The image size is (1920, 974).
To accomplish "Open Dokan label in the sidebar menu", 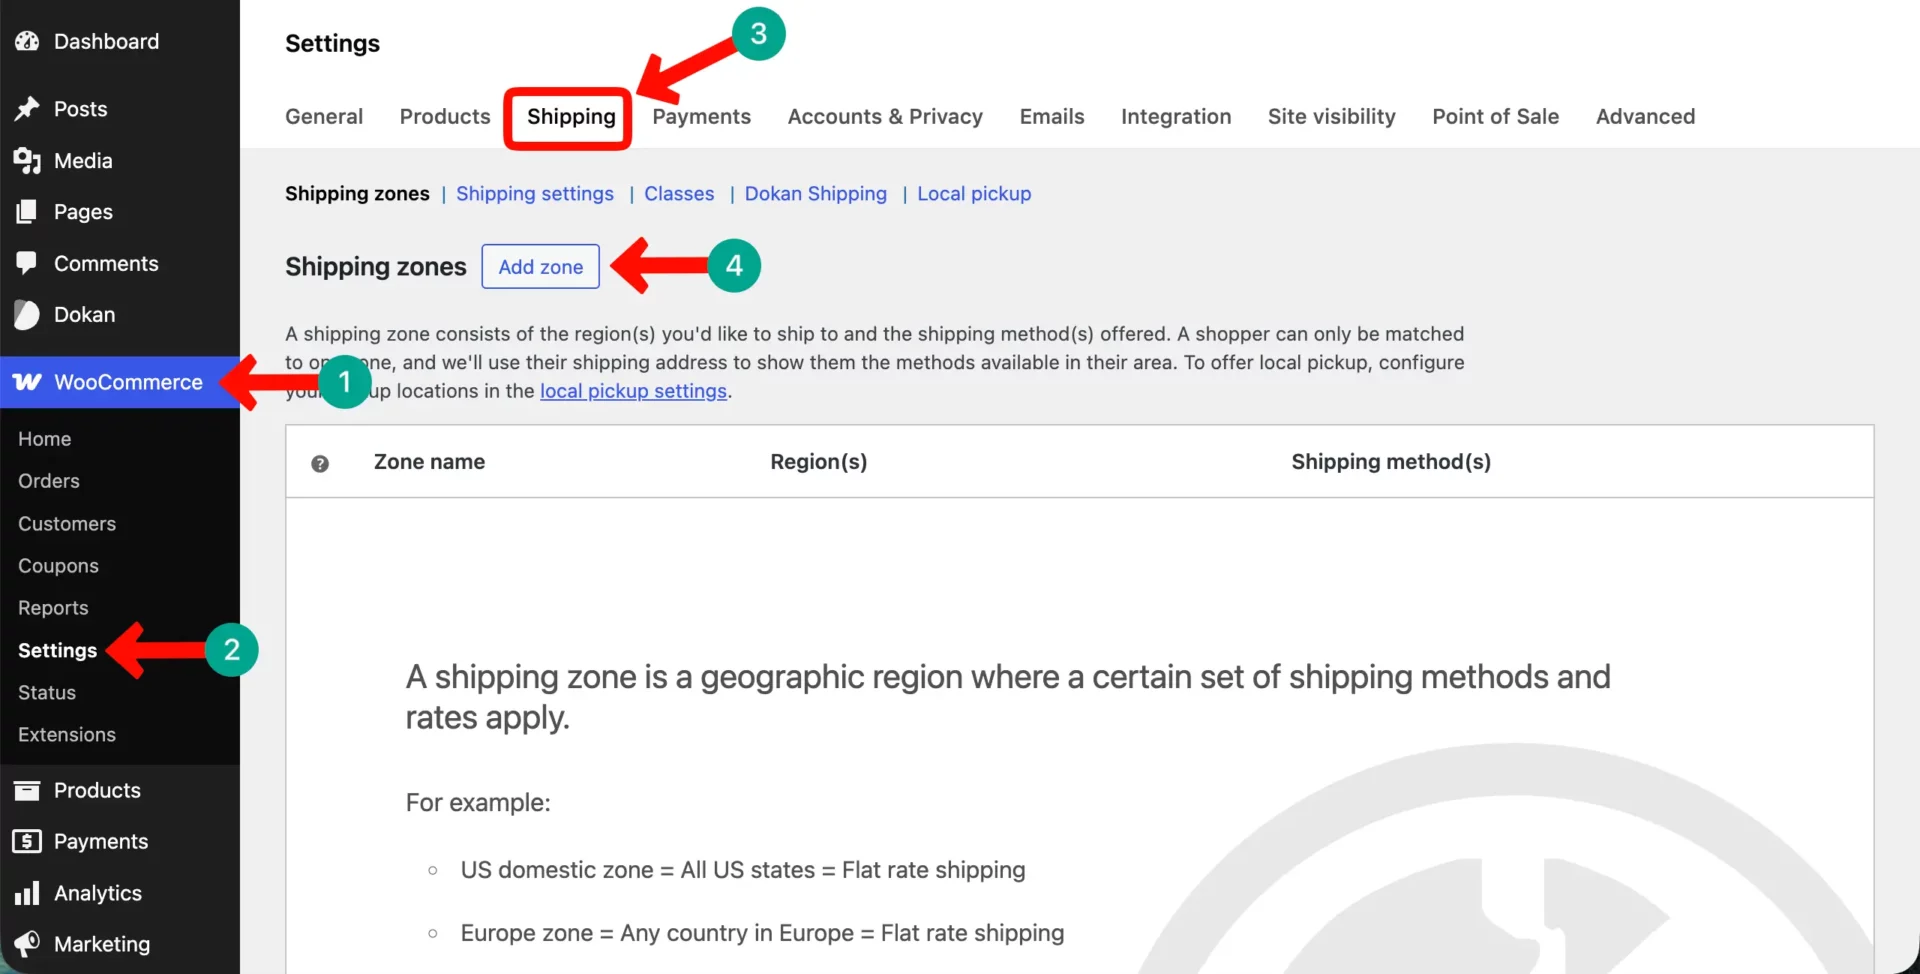I will pos(84,314).
